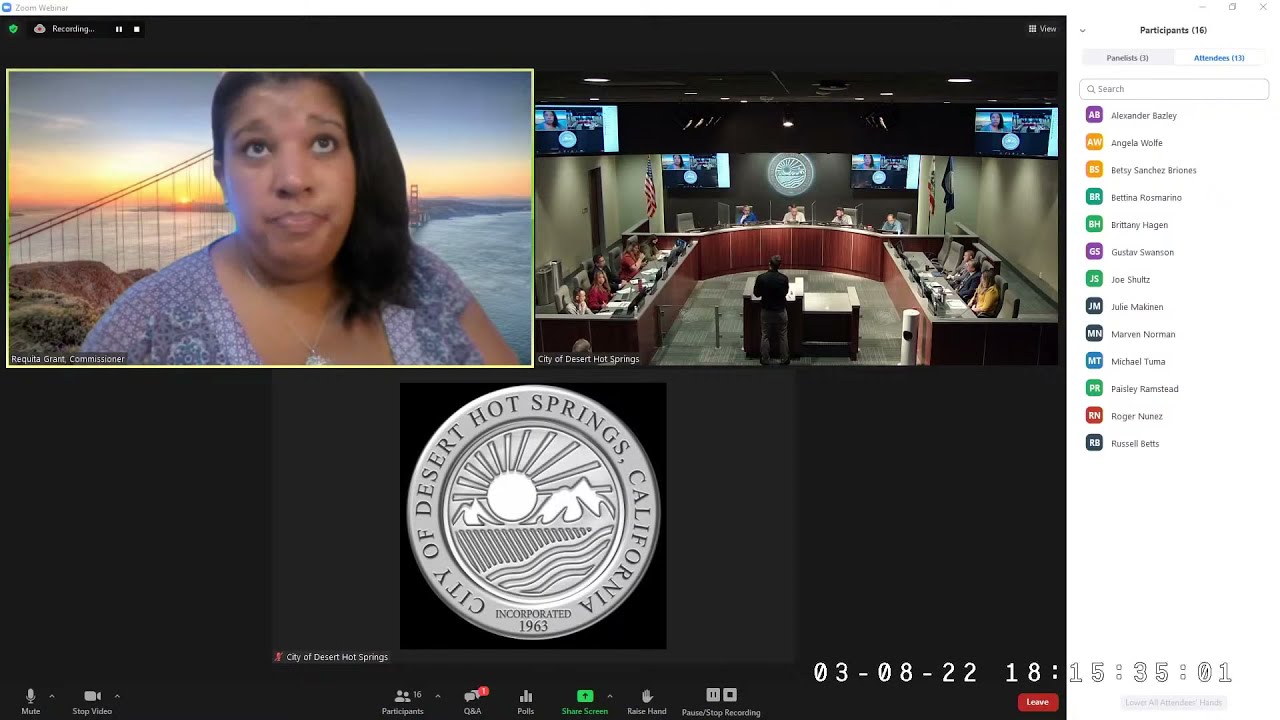Viewport: 1280px width, 720px height.
Task: Select the city seal video tile
Action: tap(533, 516)
